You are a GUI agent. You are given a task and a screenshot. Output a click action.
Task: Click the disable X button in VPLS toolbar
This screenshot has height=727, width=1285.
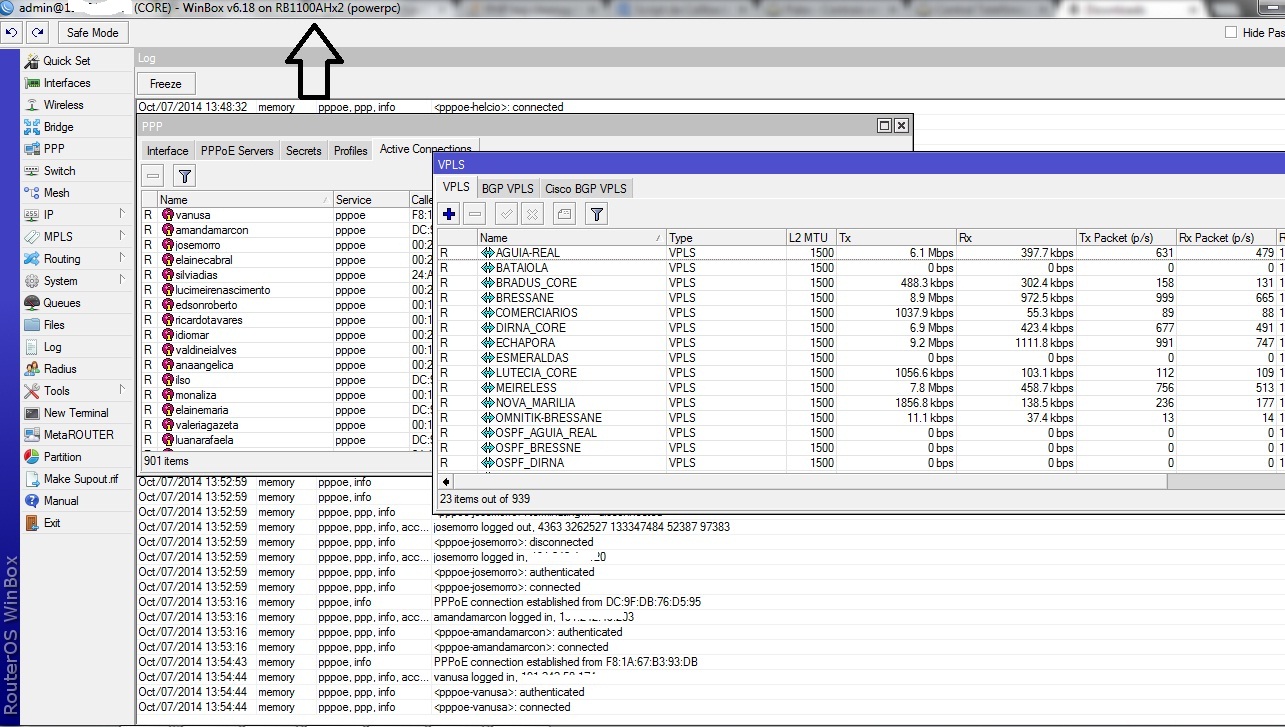(533, 213)
